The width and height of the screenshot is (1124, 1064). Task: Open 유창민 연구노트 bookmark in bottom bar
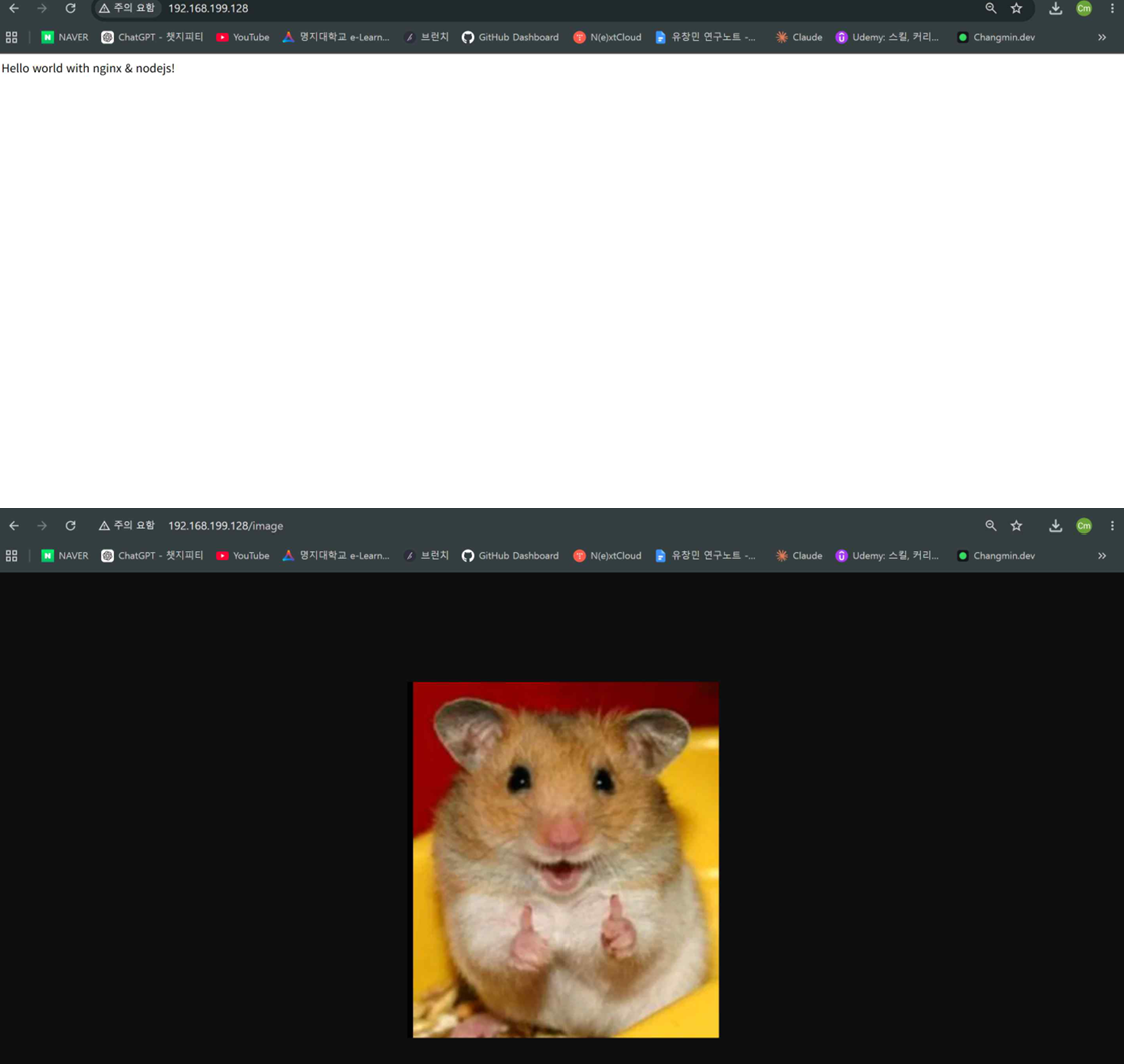[x=705, y=556]
